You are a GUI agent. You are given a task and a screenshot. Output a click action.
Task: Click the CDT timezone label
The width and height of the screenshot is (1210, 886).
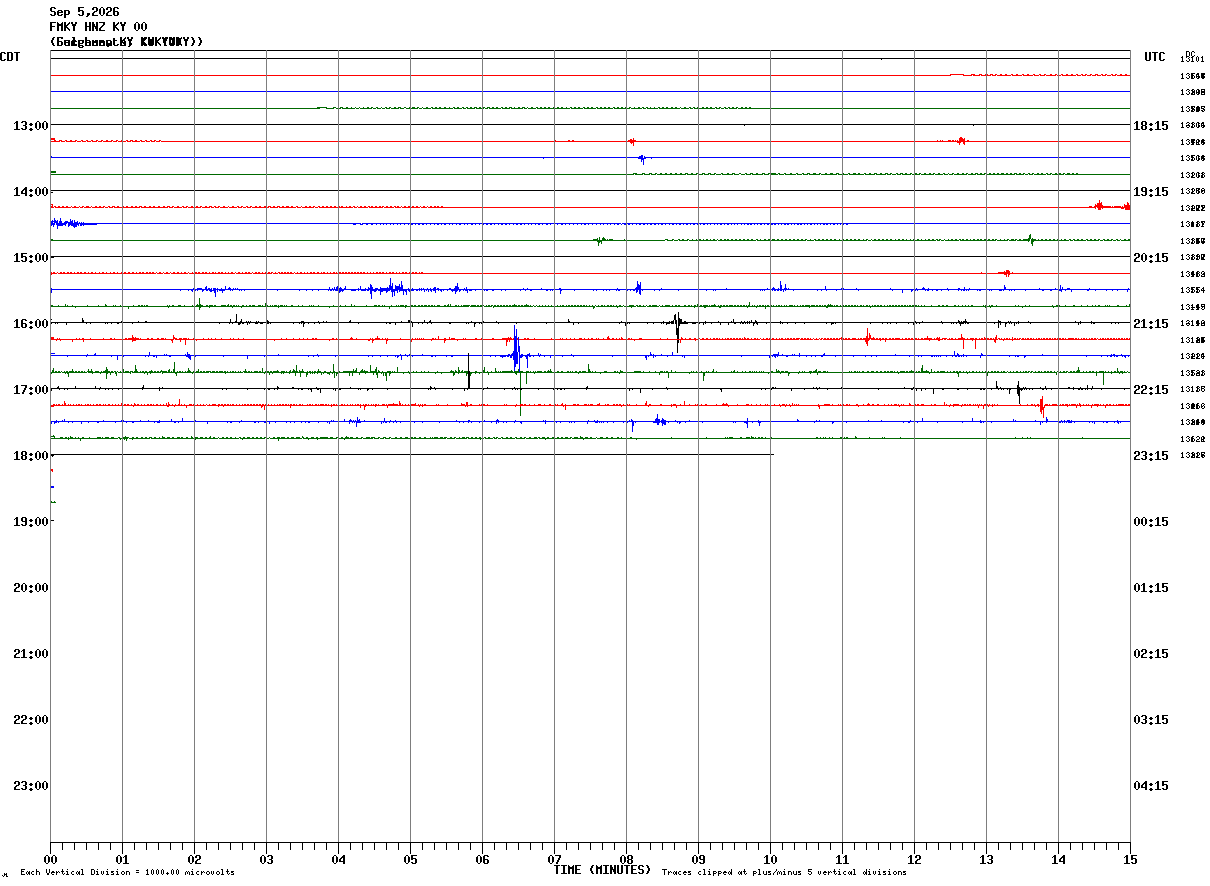[x=10, y=57]
